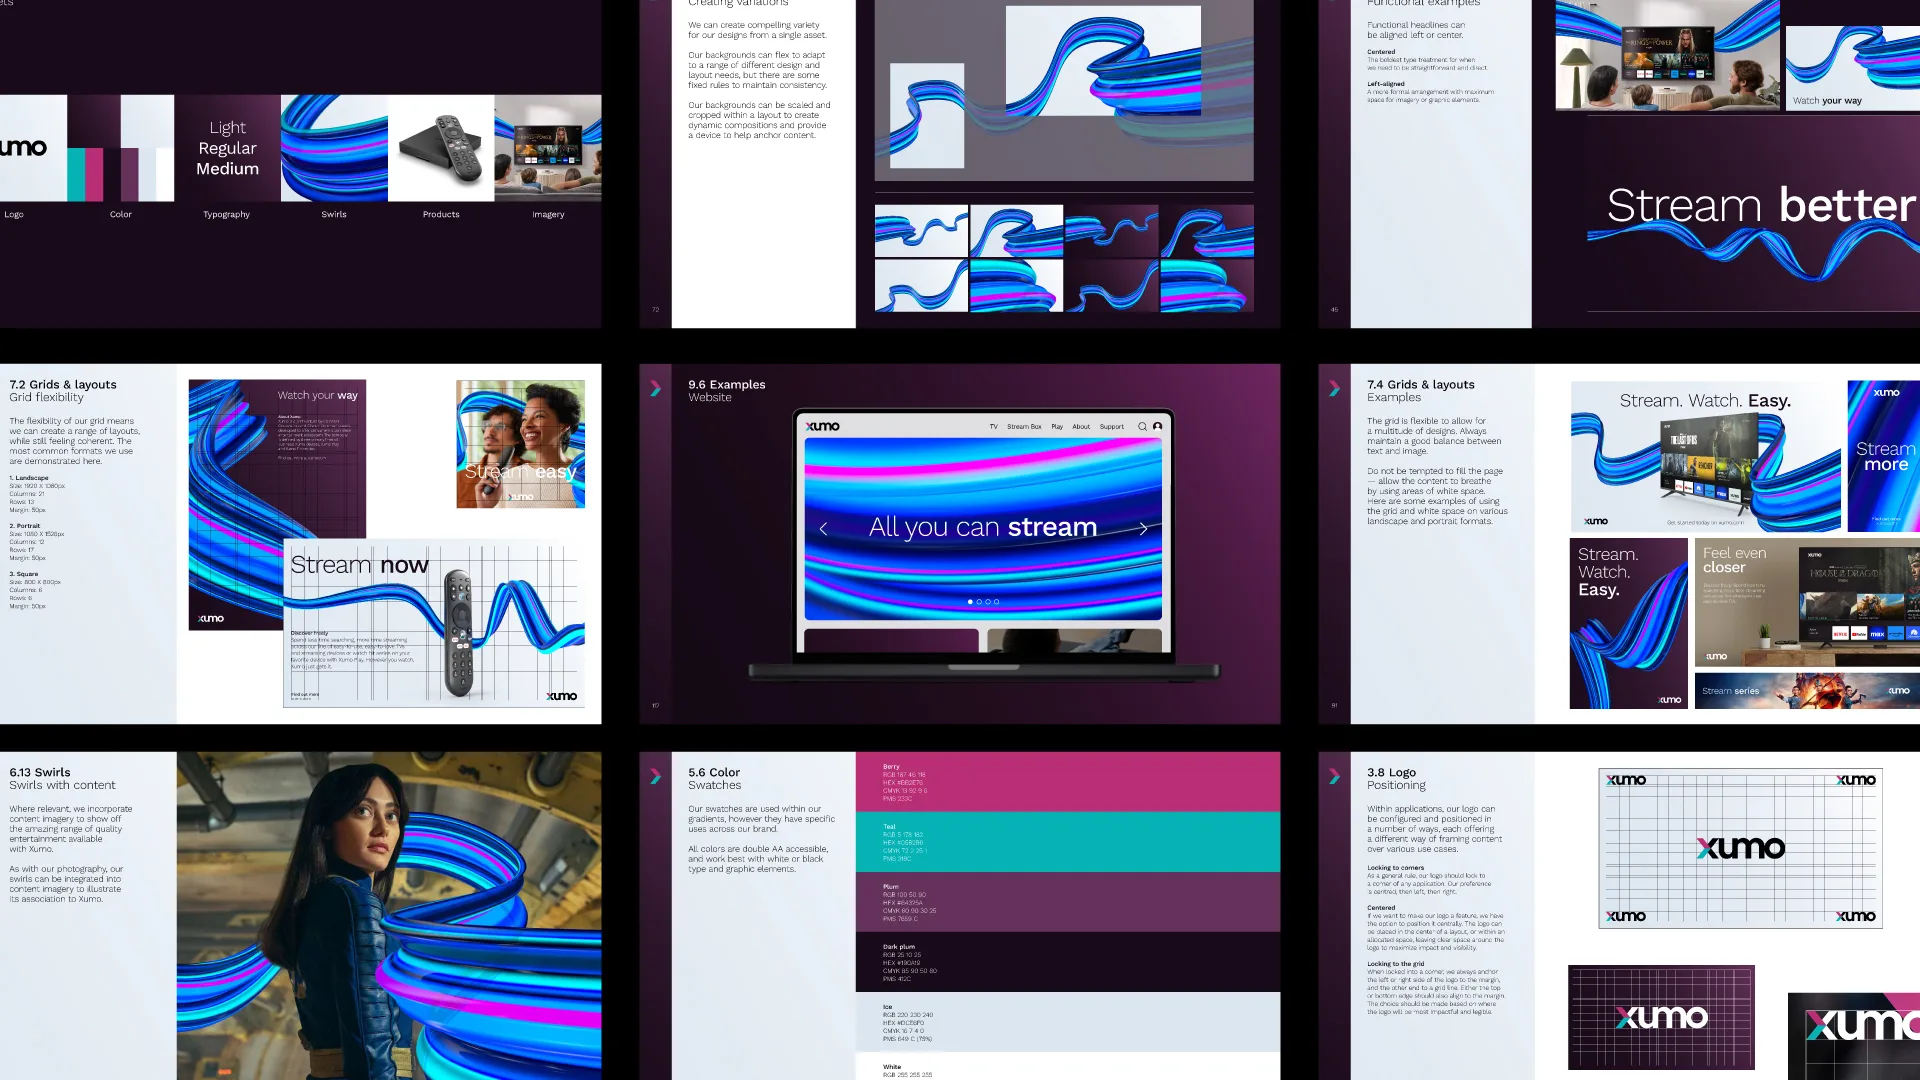Click the Products label under the thumbnails

(441, 214)
